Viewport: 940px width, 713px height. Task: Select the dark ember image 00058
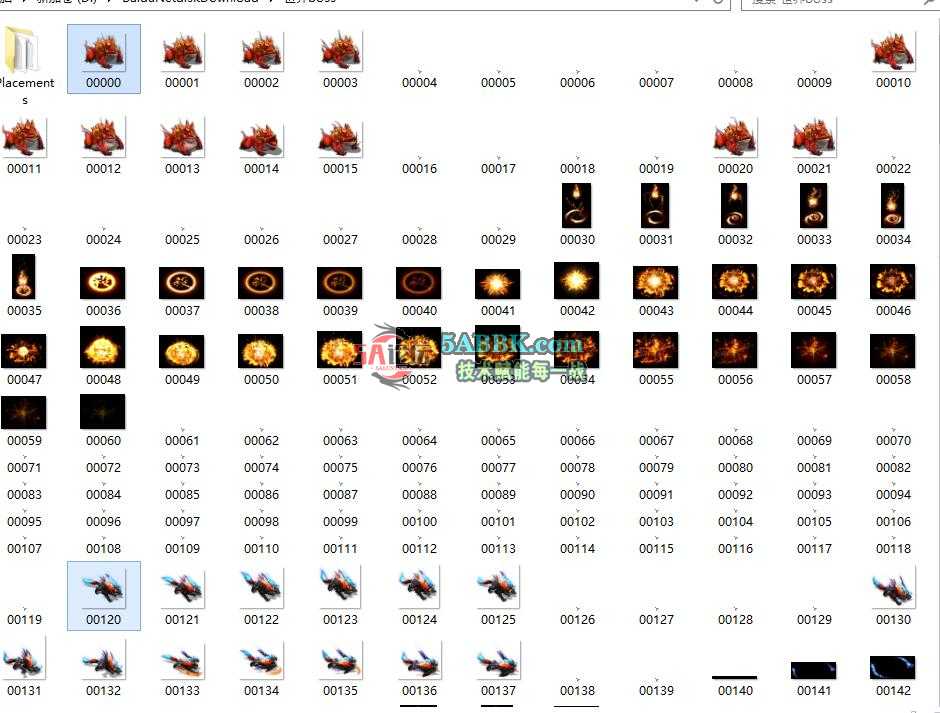893,352
